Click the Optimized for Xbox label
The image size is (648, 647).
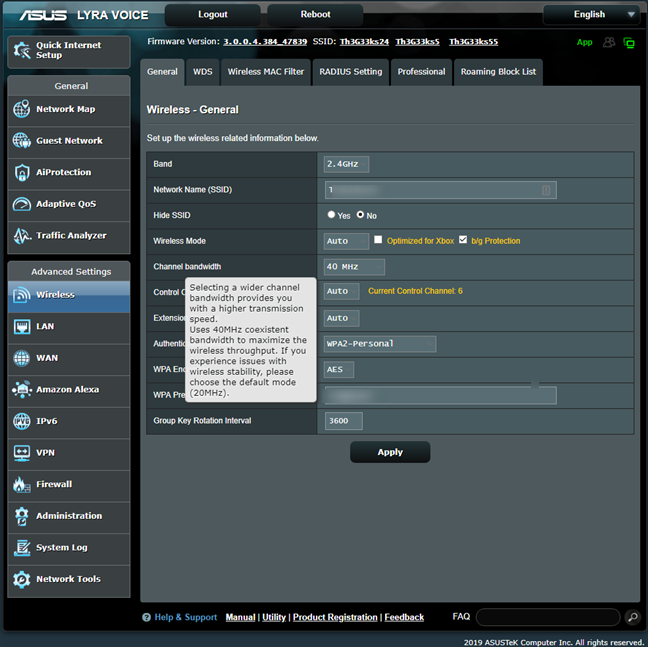[420, 241]
